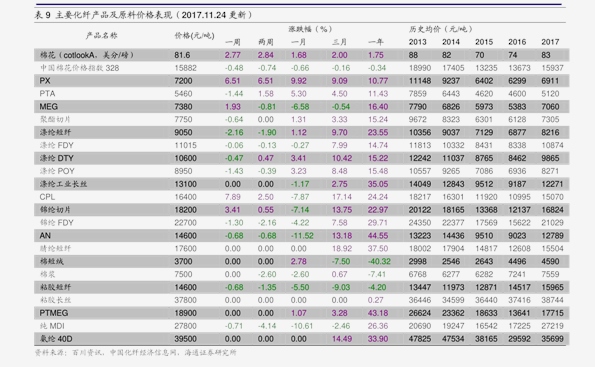Click the 锦纶切片 price 18200
The height and width of the screenshot is (367, 595).
186,210
